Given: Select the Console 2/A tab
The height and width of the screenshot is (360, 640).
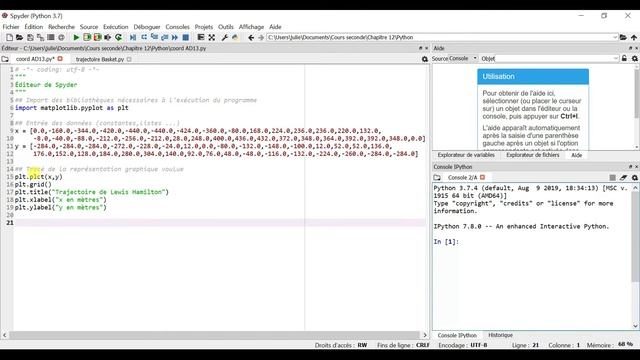Looking at the screenshot, I should [x=462, y=178].
